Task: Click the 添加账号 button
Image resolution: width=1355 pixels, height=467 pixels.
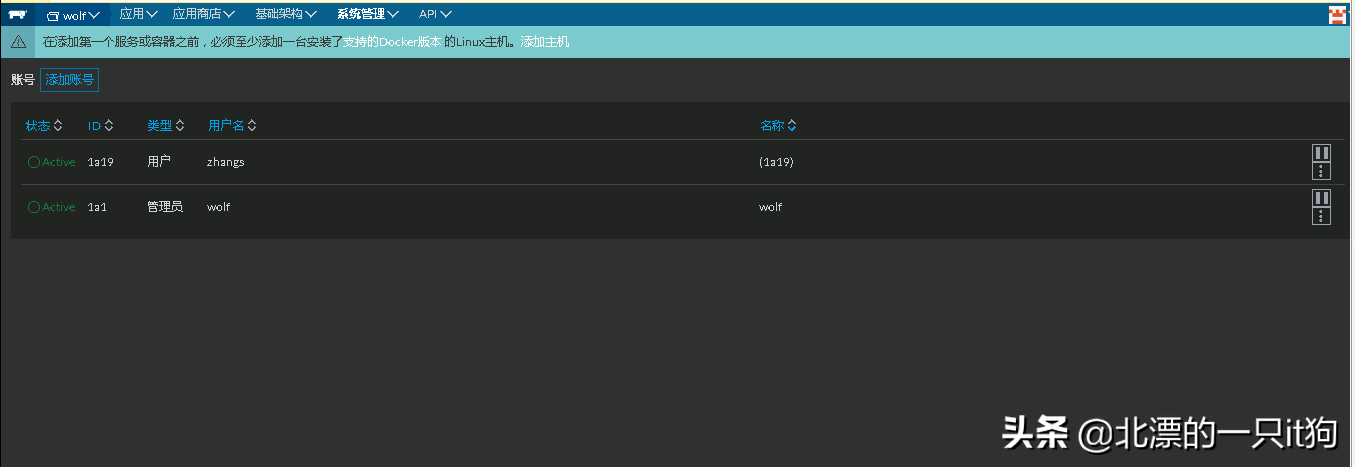Action: coord(69,80)
